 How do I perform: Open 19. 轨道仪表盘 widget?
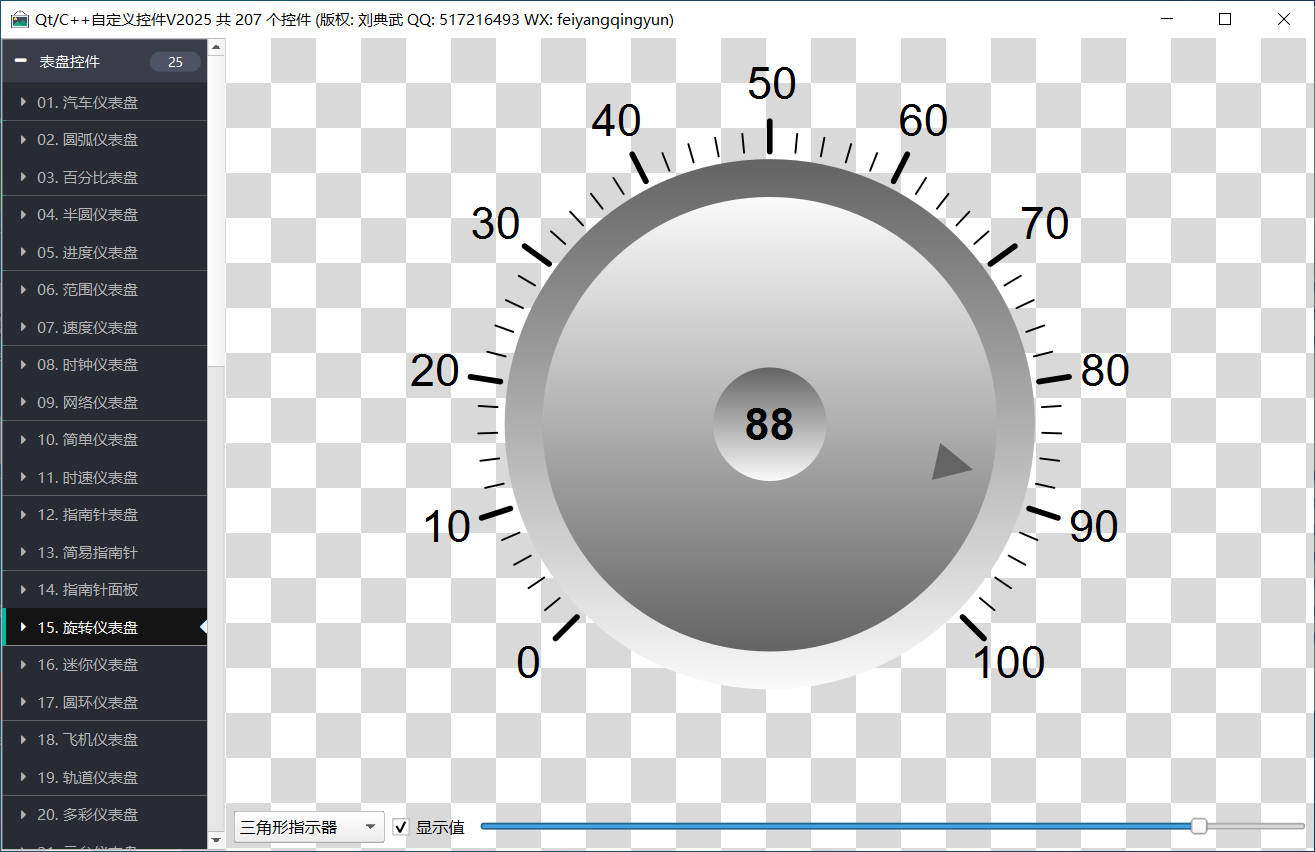click(x=104, y=777)
